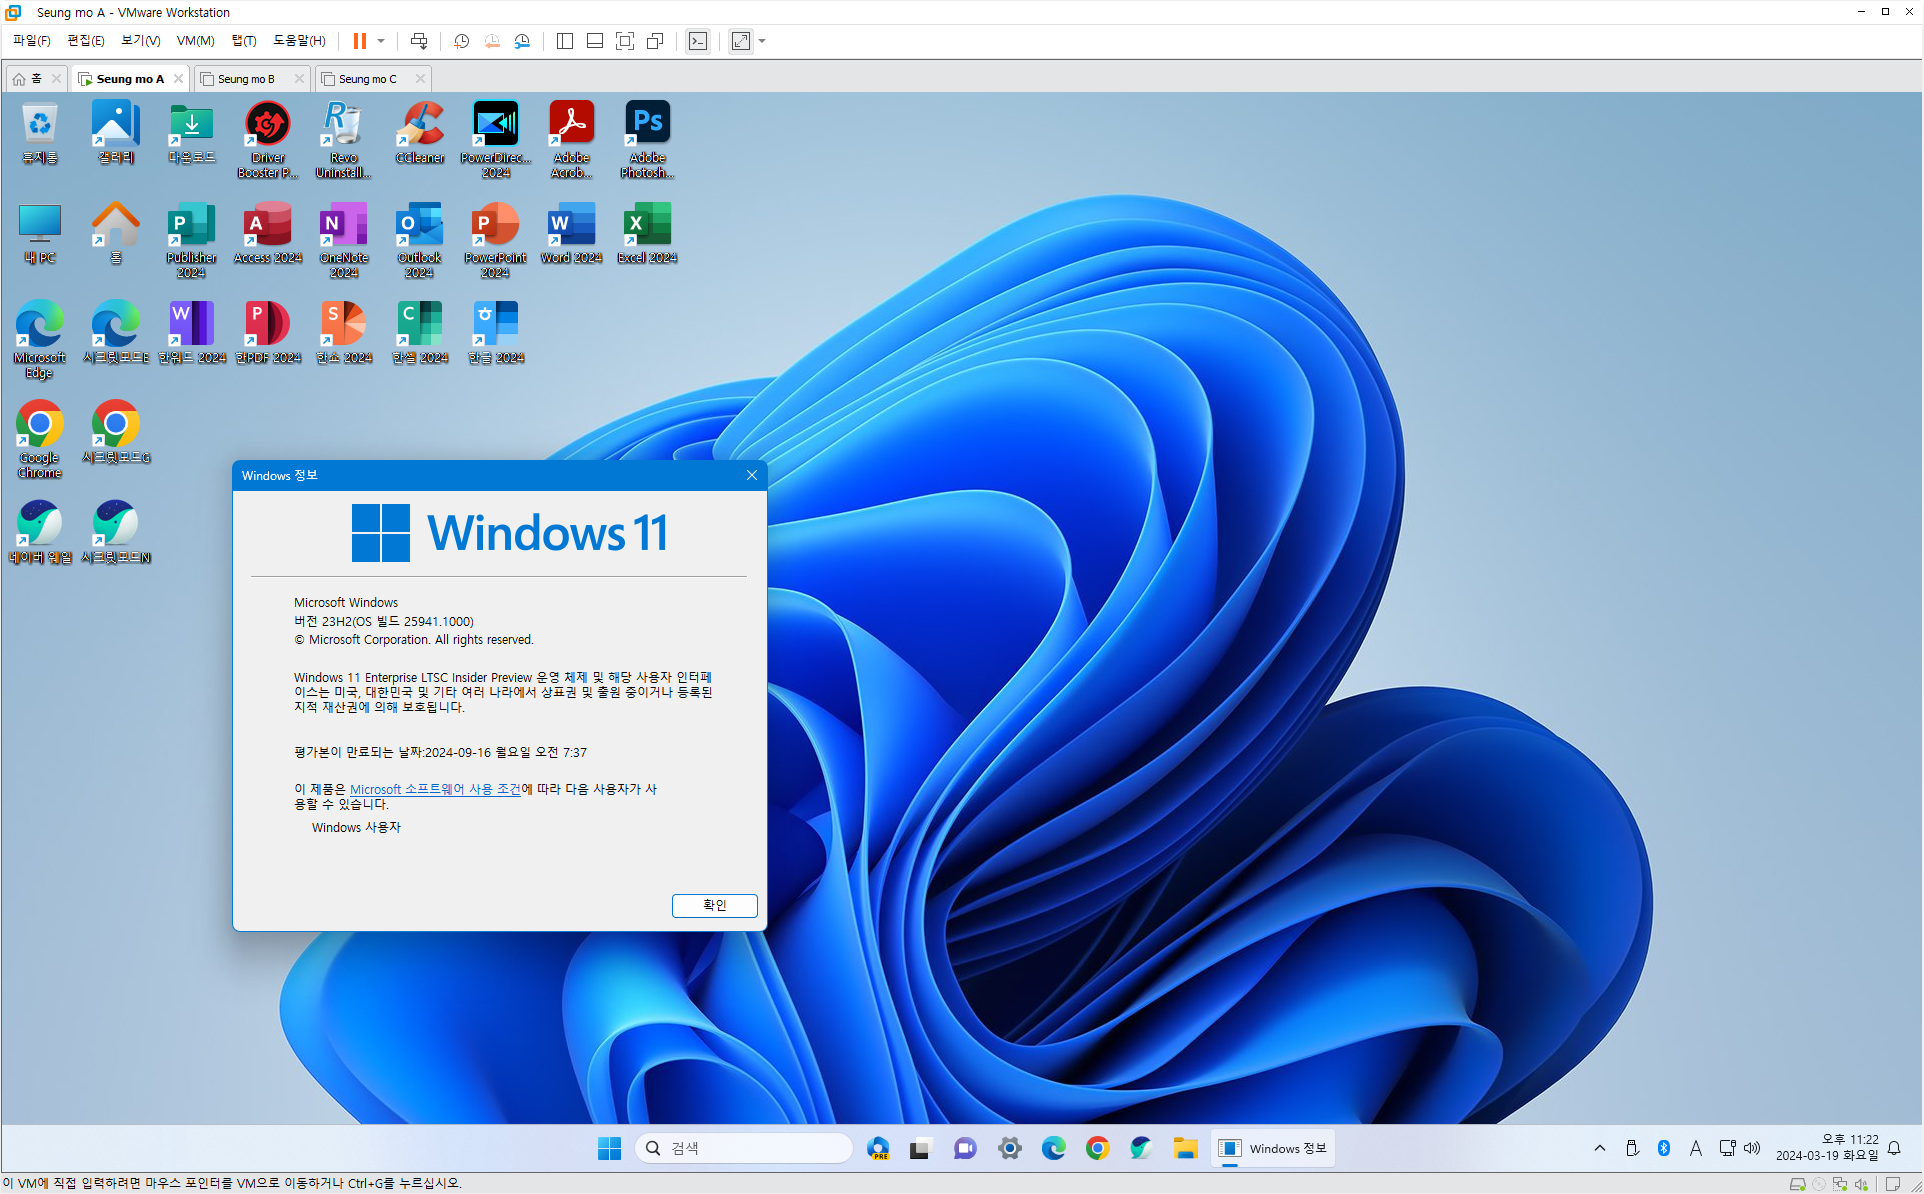Image resolution: width=1924 pixels, height=1194 pixels.
Task: Toggle the library sidebar view icon
Action: (x=565, y=41)
